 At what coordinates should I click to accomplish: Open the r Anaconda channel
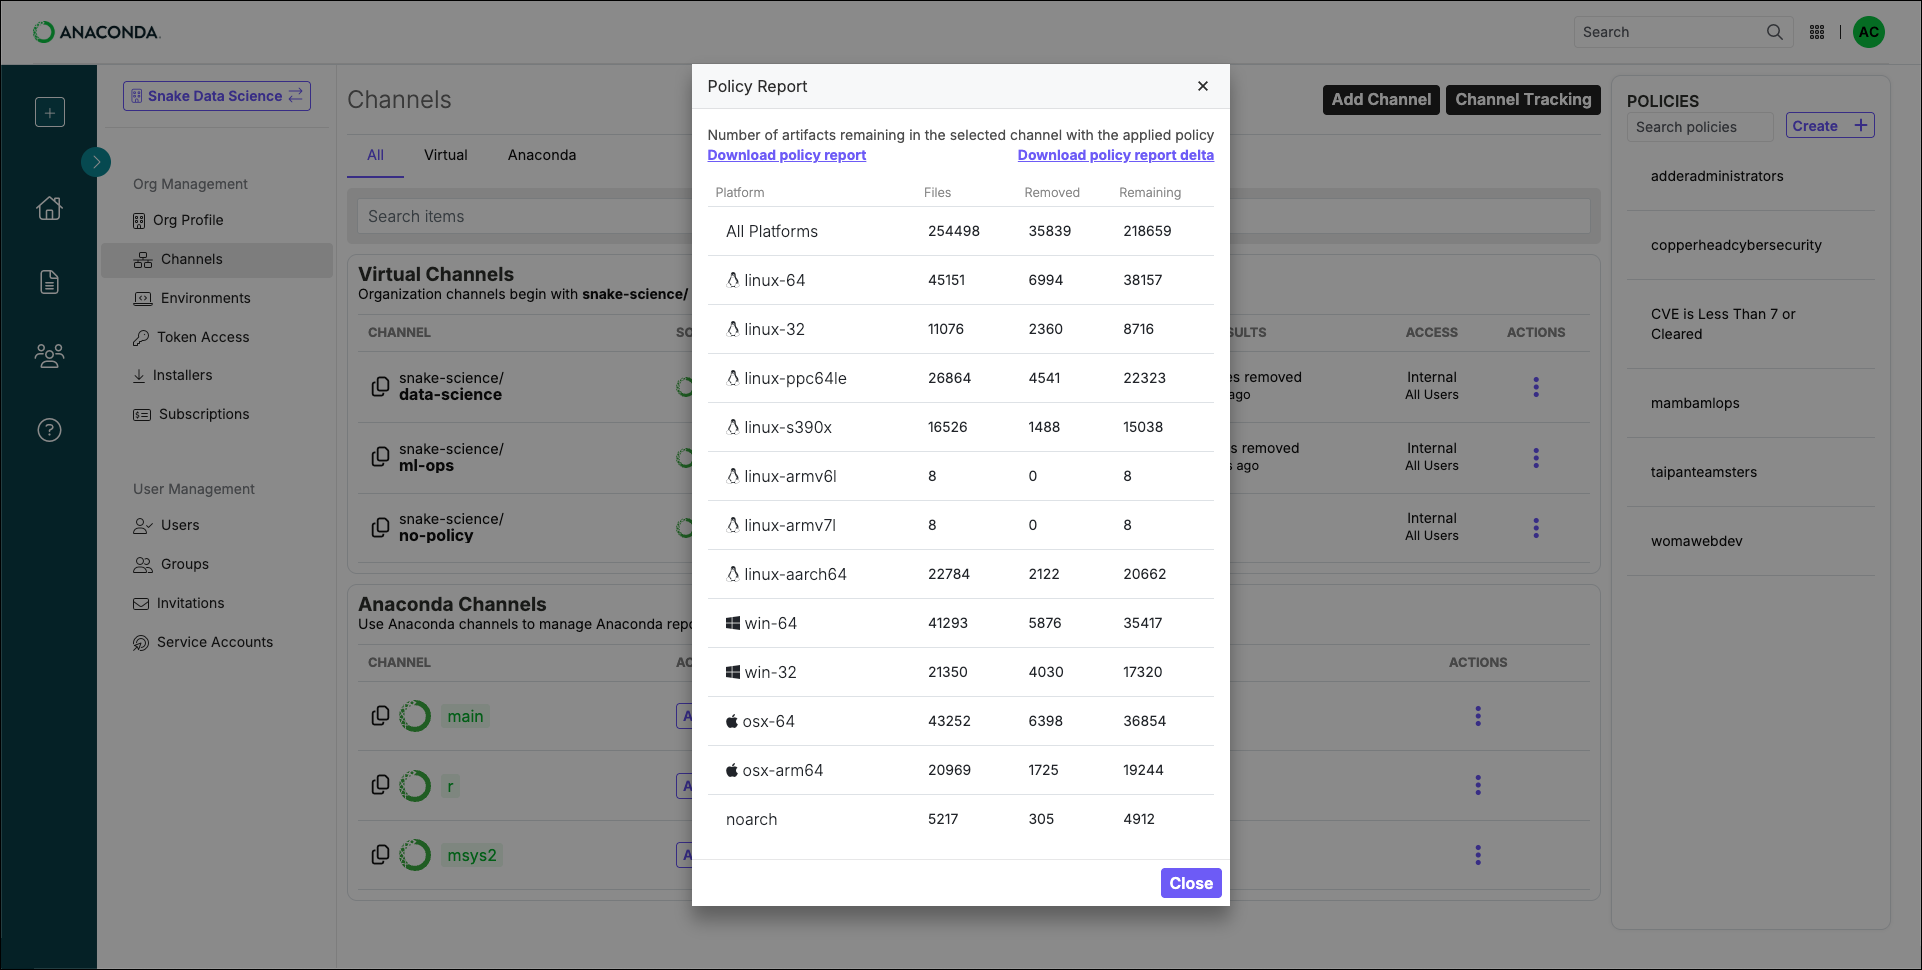[450, 786]
